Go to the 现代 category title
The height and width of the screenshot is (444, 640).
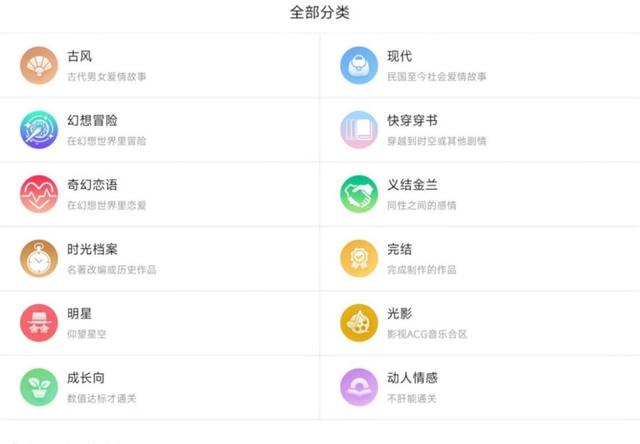click(399, 56)
